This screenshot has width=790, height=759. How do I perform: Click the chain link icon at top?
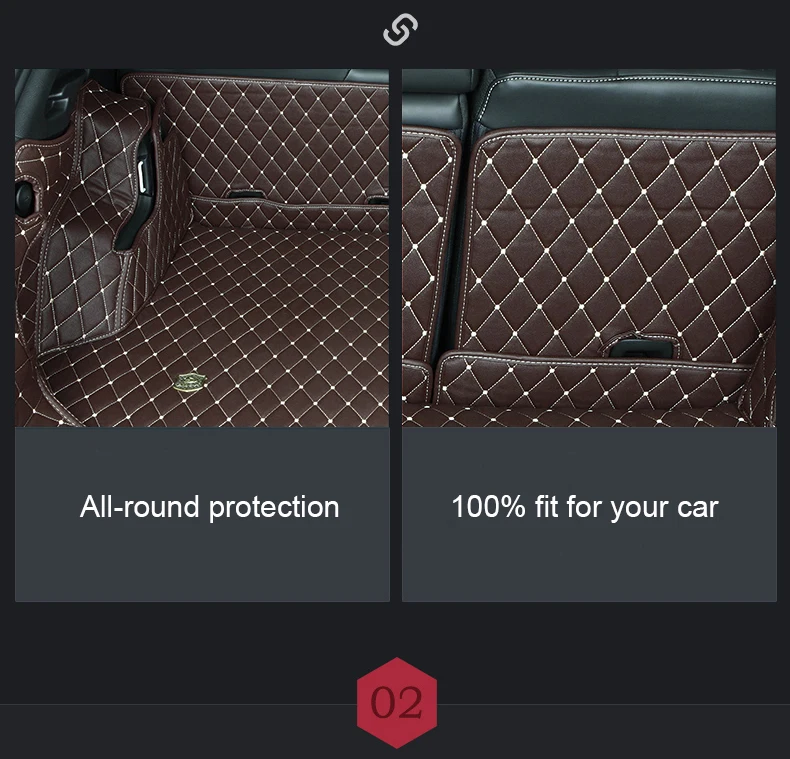tap(400, 29)
